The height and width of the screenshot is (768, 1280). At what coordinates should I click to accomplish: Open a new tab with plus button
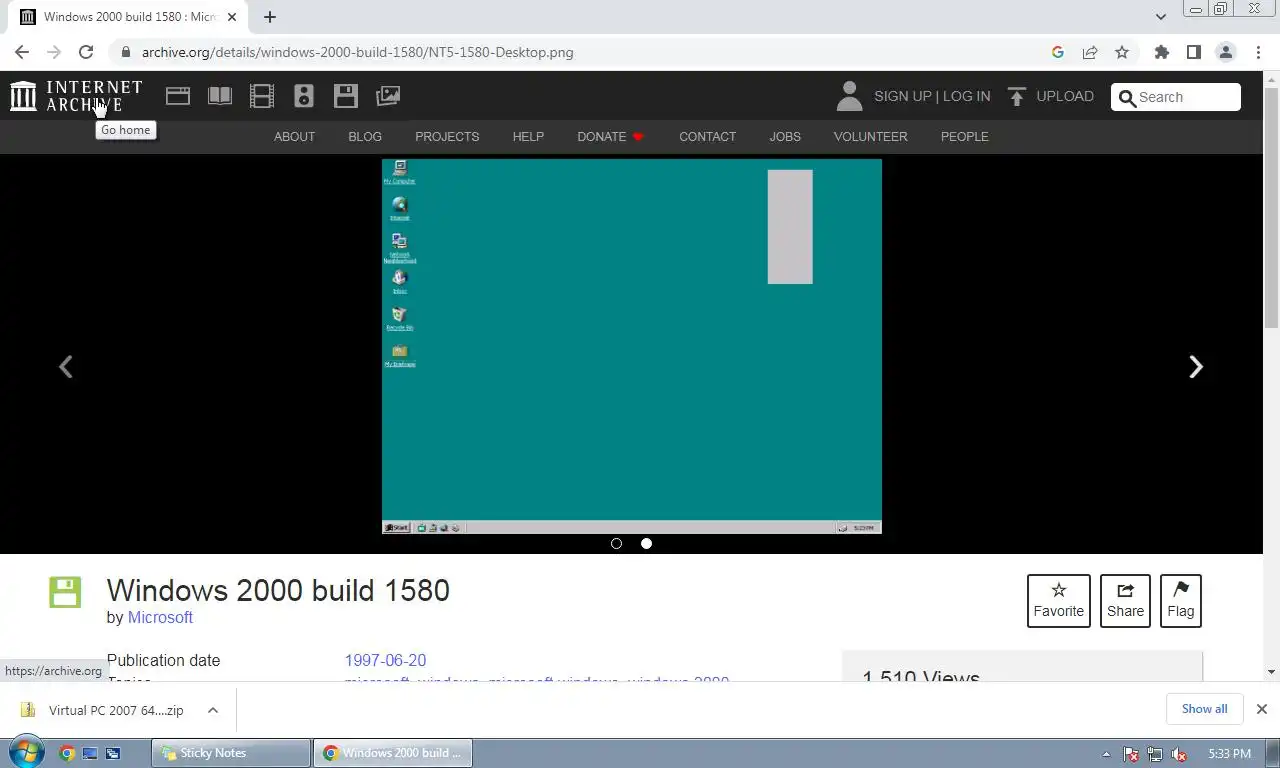(x=269, y=17)
